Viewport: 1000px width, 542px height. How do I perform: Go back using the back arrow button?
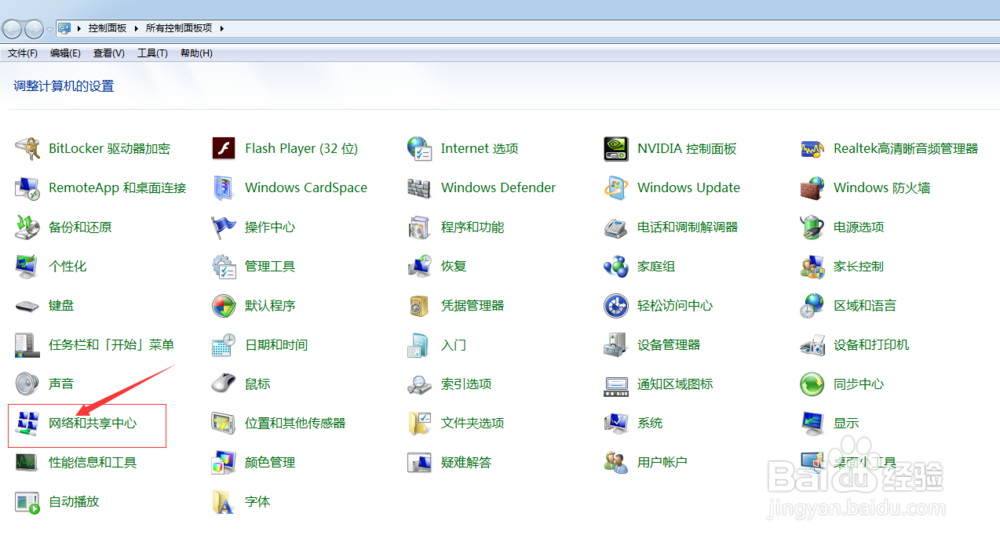coord(12,29)
